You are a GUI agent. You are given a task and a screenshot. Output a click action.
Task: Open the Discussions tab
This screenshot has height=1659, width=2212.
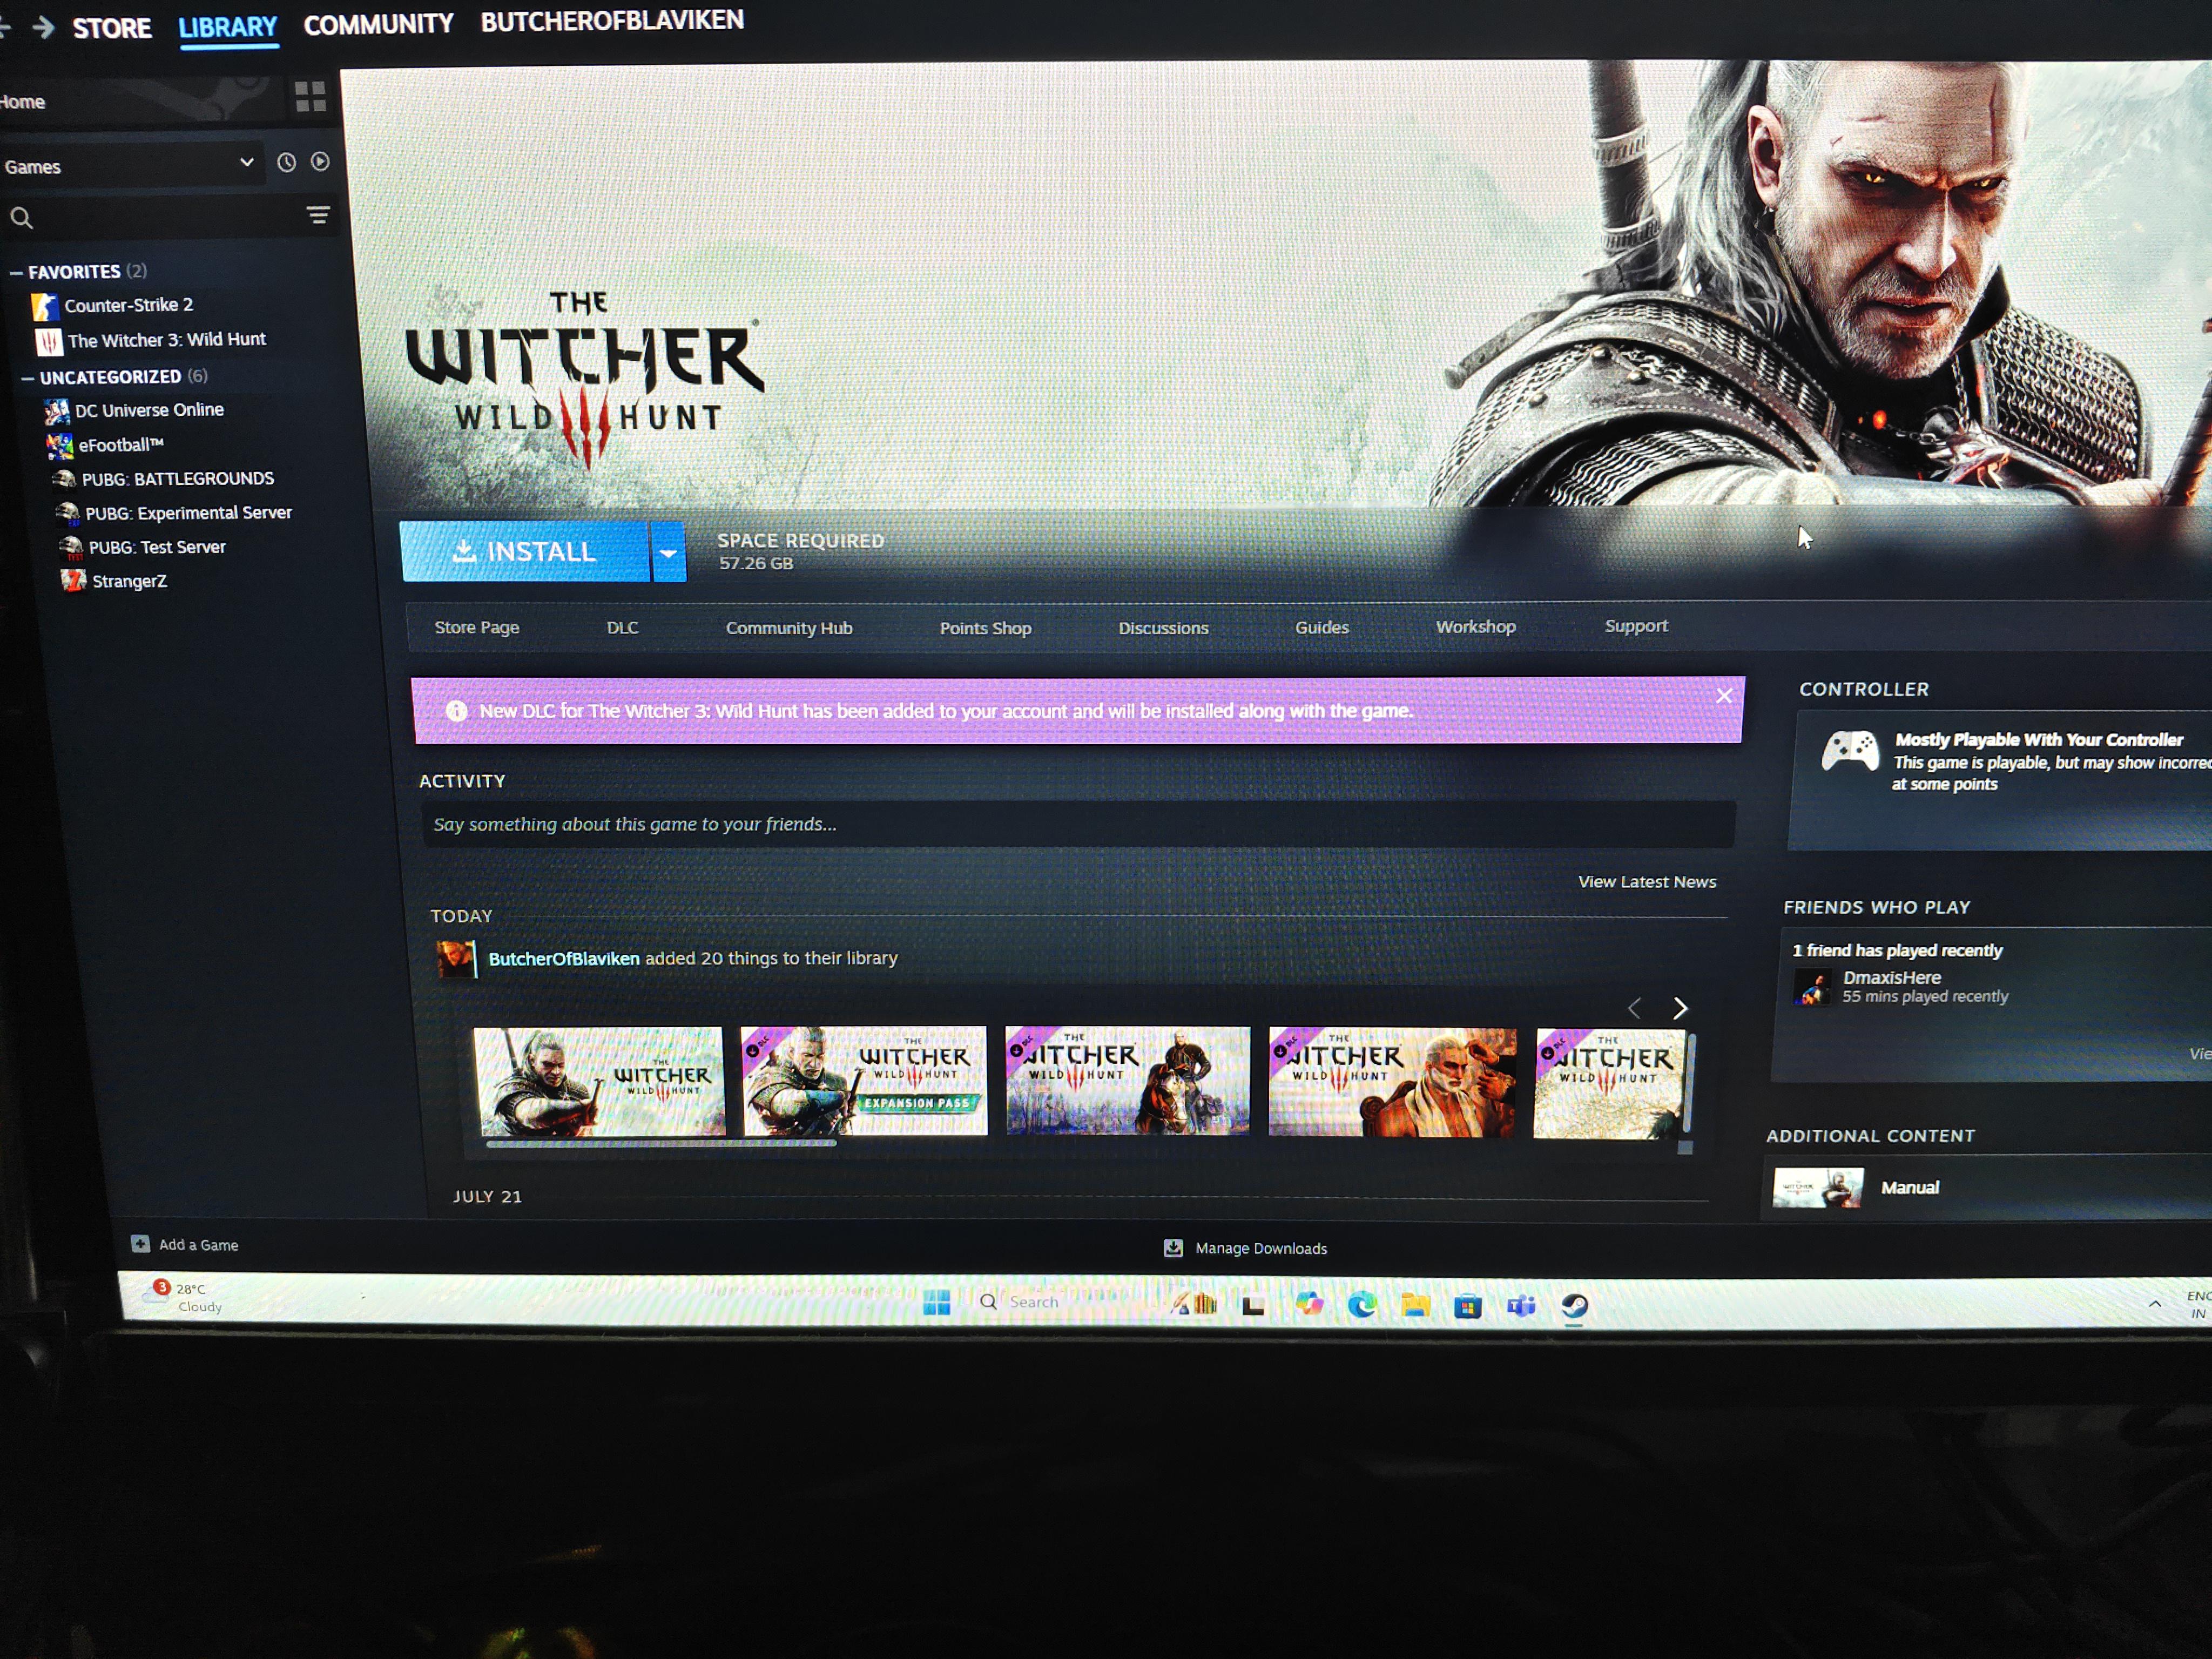[1163, 628]
